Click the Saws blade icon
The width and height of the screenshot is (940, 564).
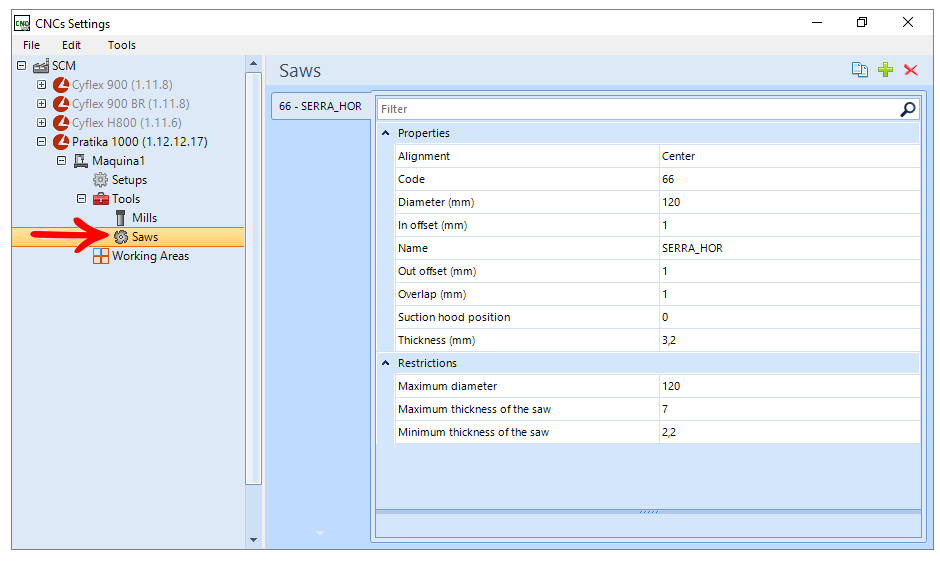click(x=121, y=237)
